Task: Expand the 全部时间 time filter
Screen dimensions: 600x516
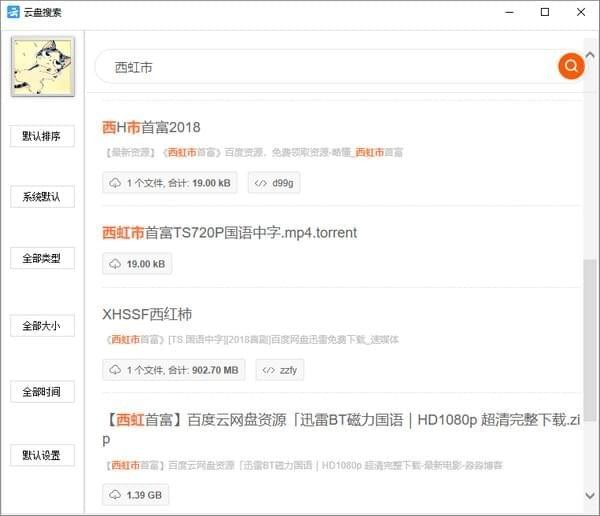Action: point(42,391)
